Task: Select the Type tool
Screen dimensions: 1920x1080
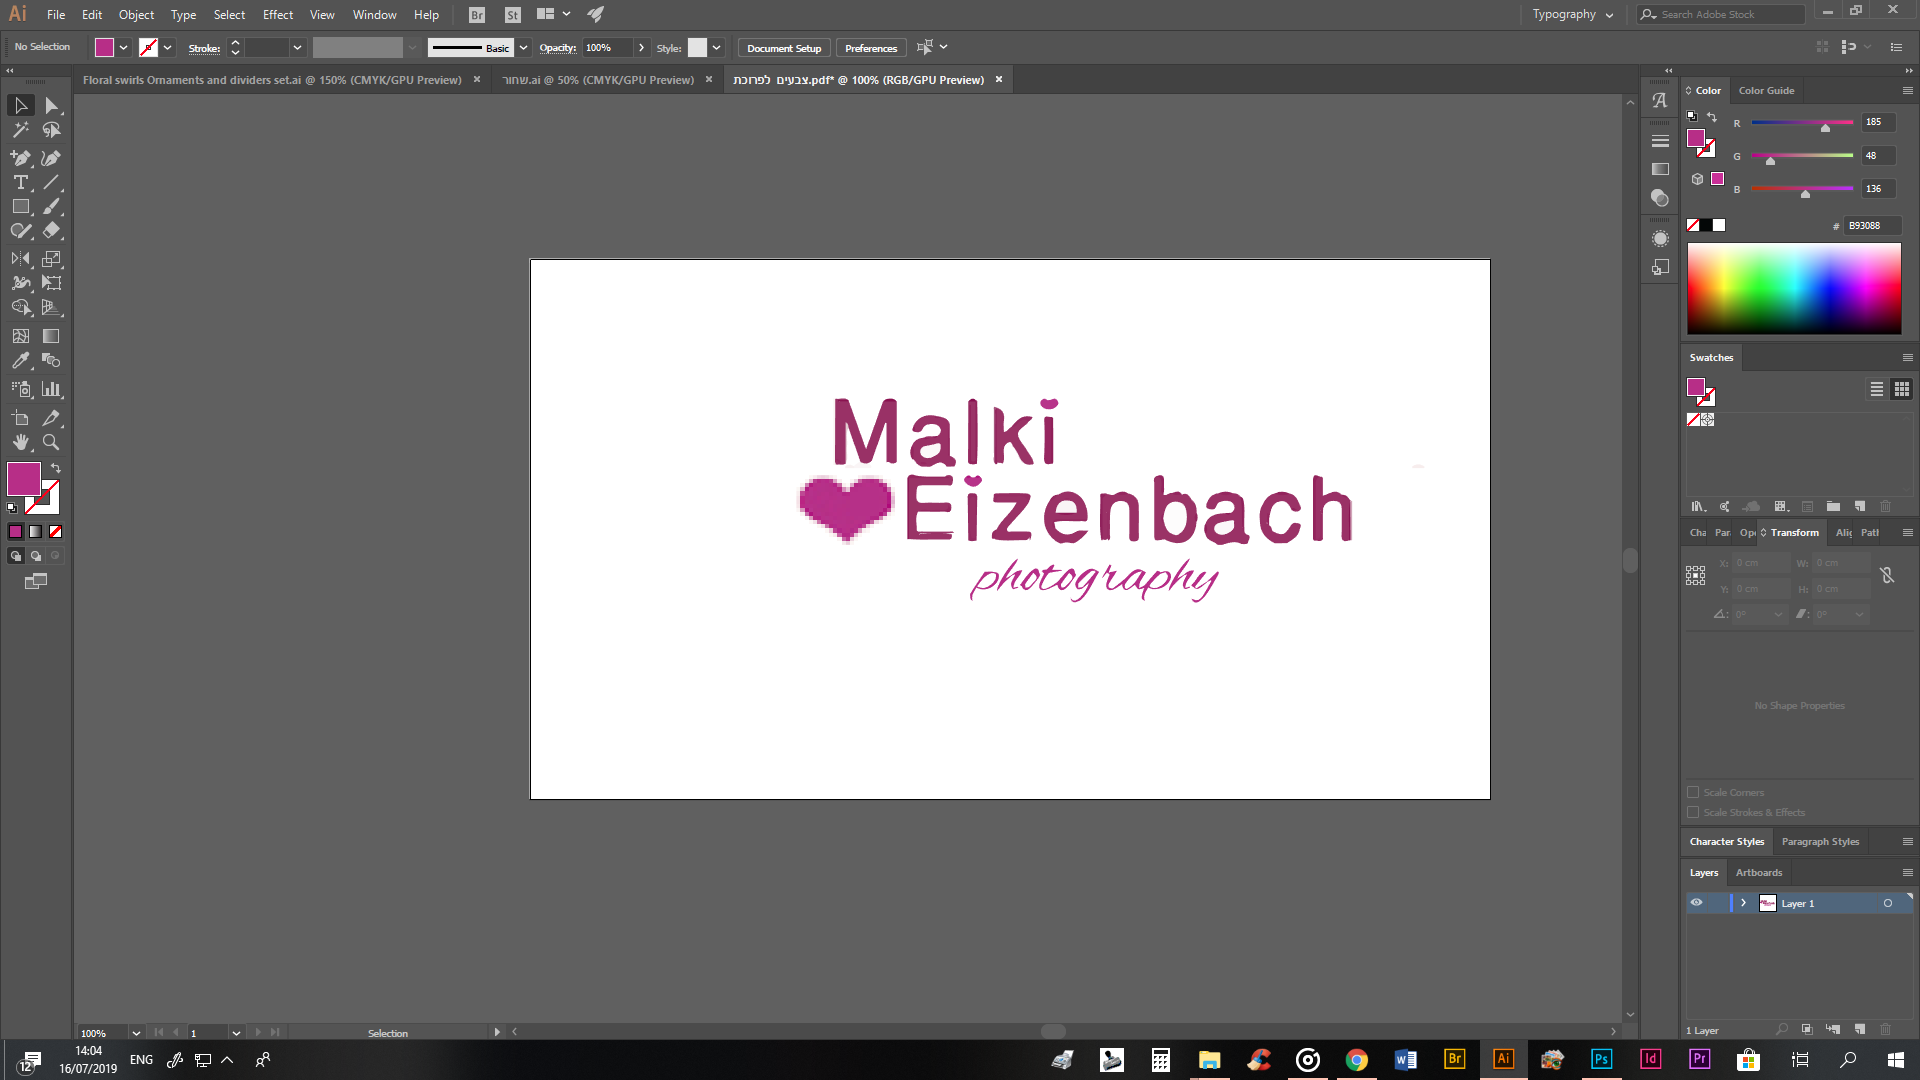Action: pyautogui.click(x=20, y=182)
